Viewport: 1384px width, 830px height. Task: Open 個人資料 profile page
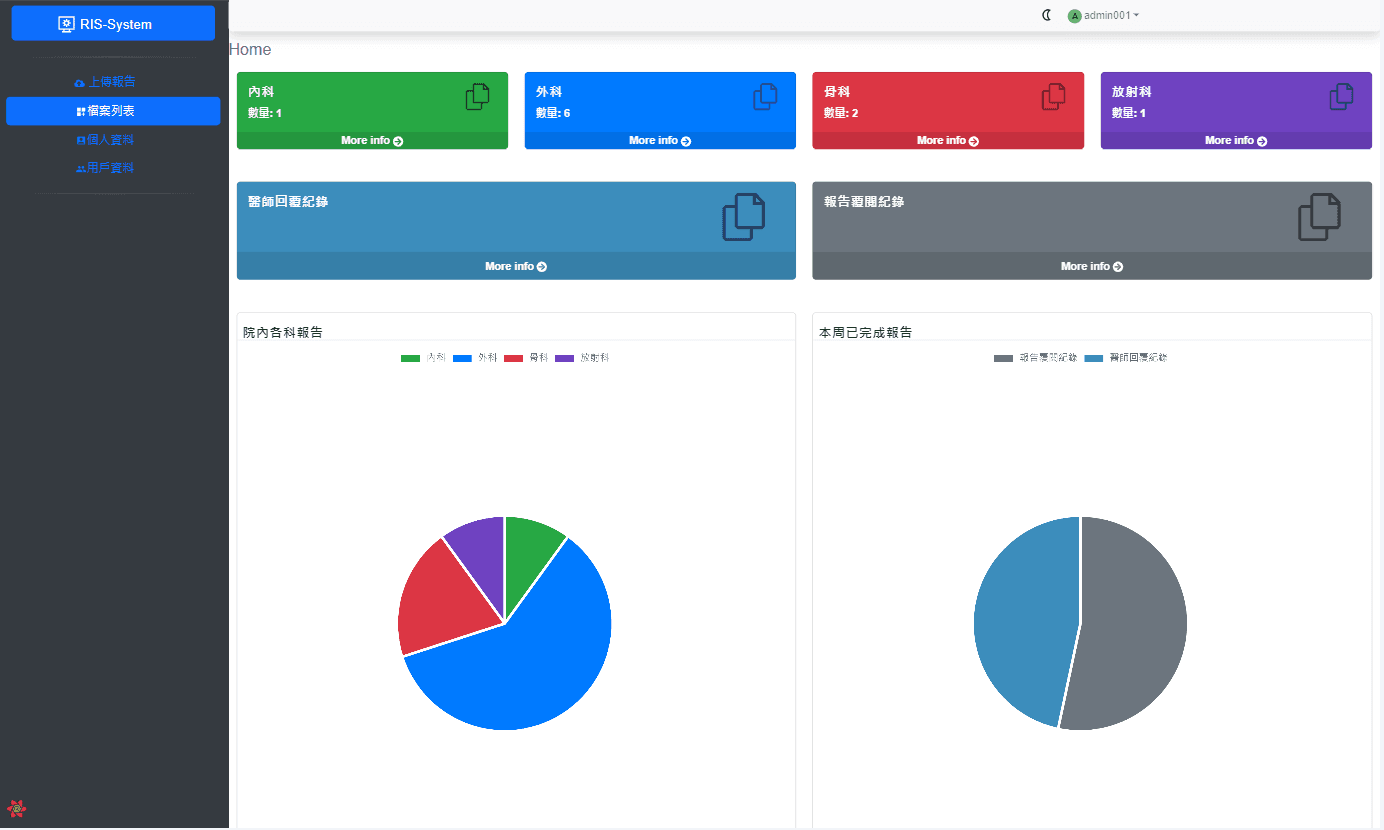point(105,140)
